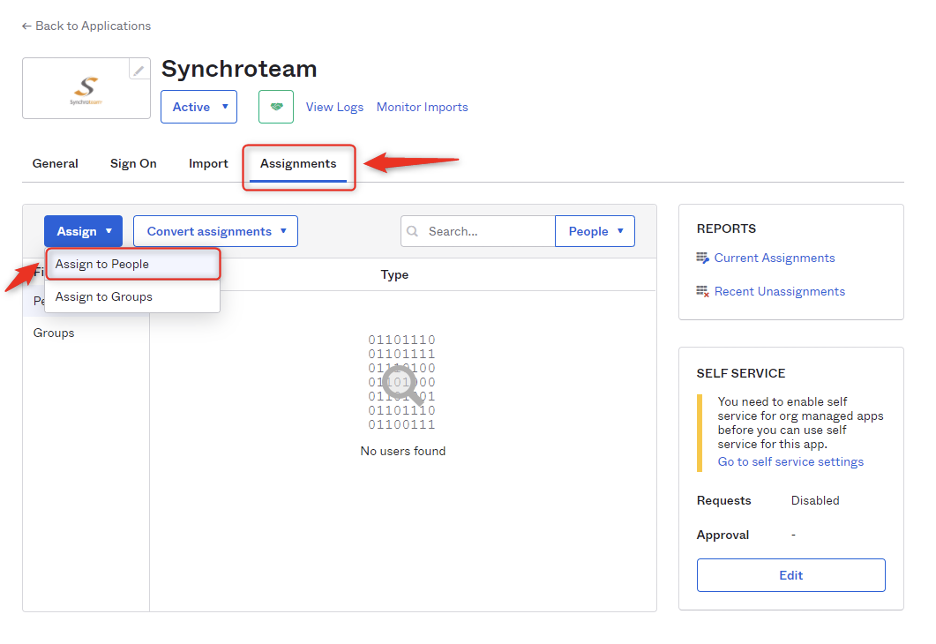Screen dimensions: 936x644
Task: Click the green handshake provisioning icon
Action: click(x=276, y=107)
